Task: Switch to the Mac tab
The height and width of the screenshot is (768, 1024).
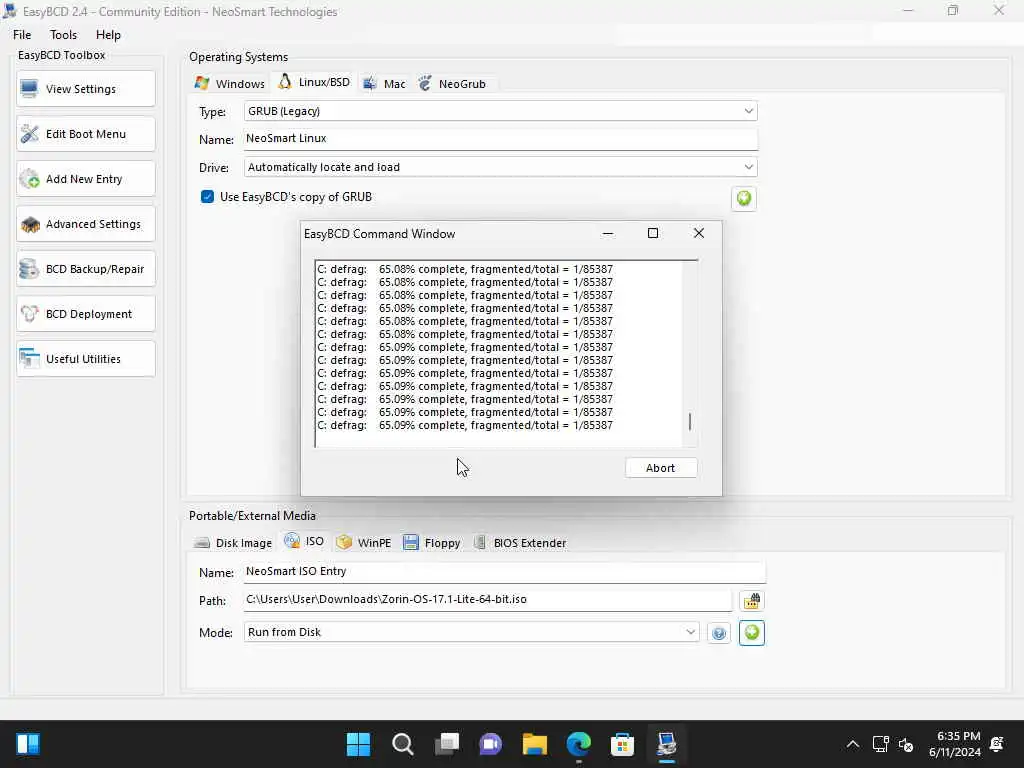Action: [x=385, y=84]
